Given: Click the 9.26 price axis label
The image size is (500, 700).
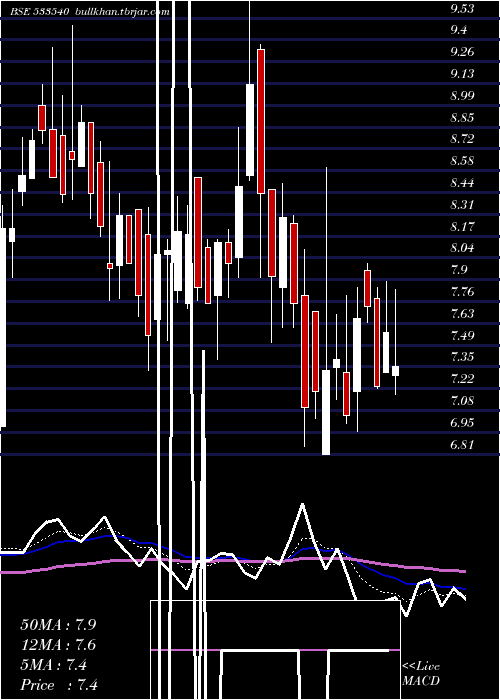Looking at the screenshot, I should [x=462, y=52].
